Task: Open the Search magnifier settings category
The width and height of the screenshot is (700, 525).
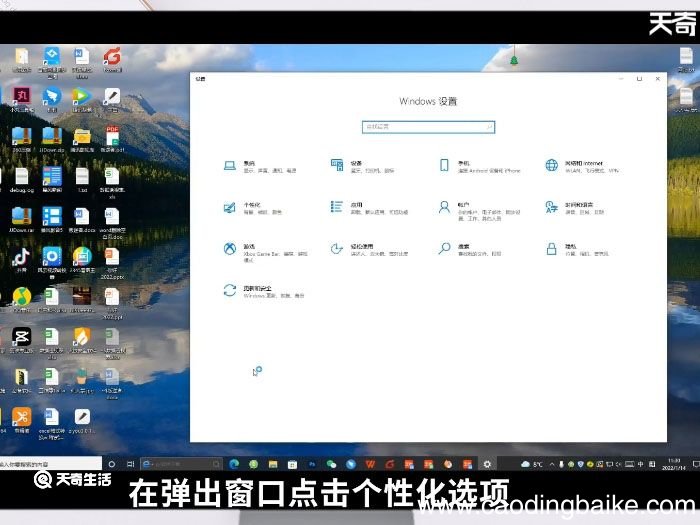Action: point(470,249)
